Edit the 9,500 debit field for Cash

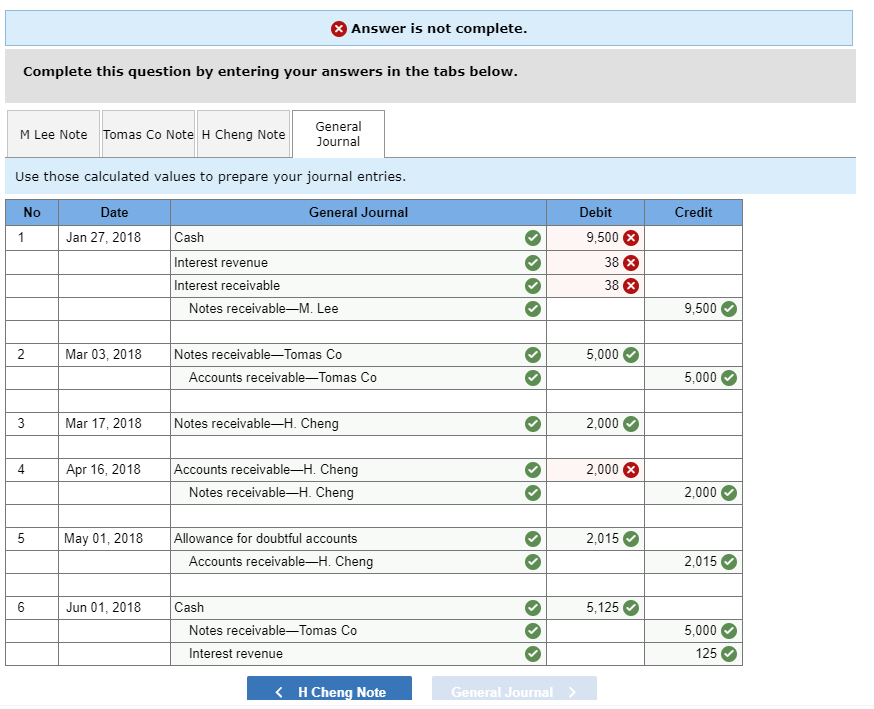[595, 238]
